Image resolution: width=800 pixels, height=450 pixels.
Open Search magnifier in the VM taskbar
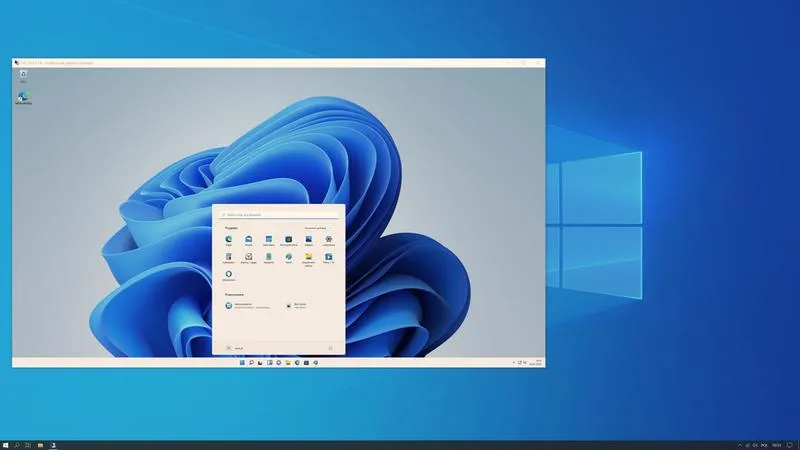[251, 363]
